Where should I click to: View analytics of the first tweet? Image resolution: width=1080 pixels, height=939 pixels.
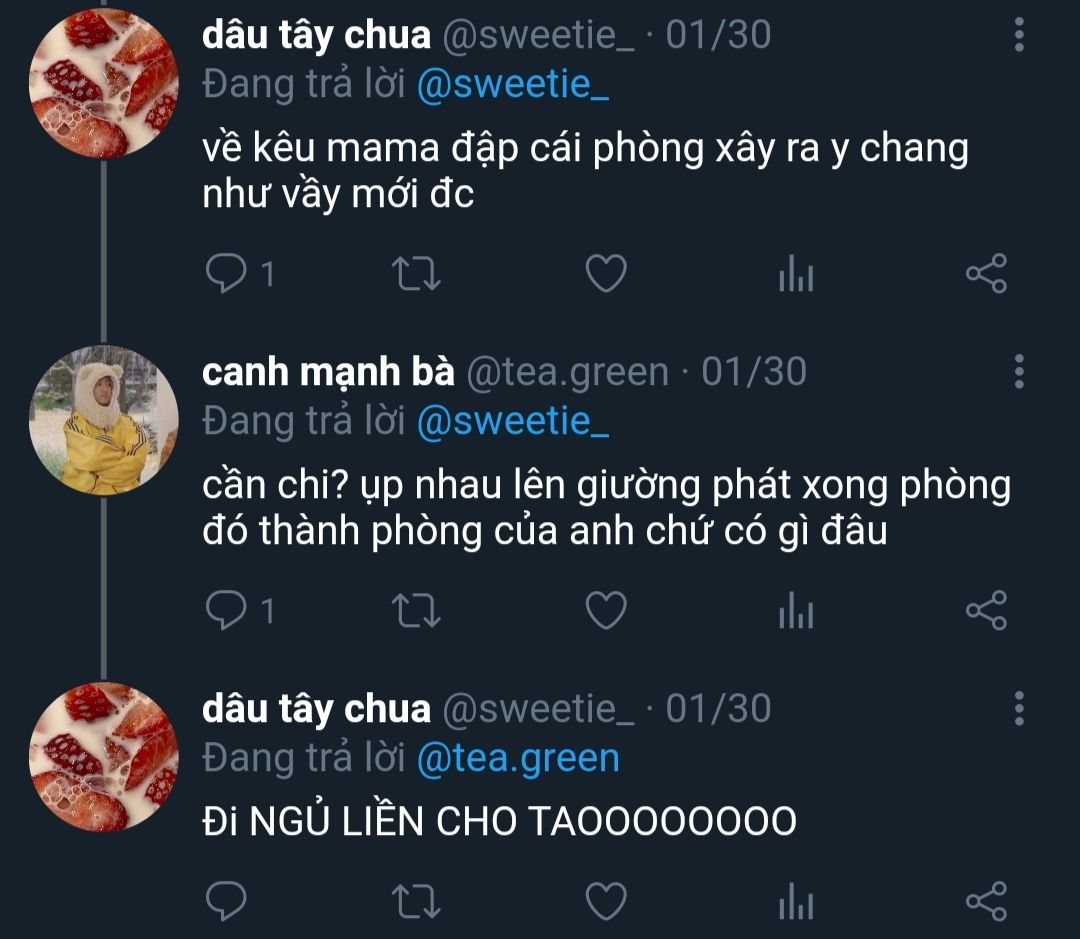796,274
